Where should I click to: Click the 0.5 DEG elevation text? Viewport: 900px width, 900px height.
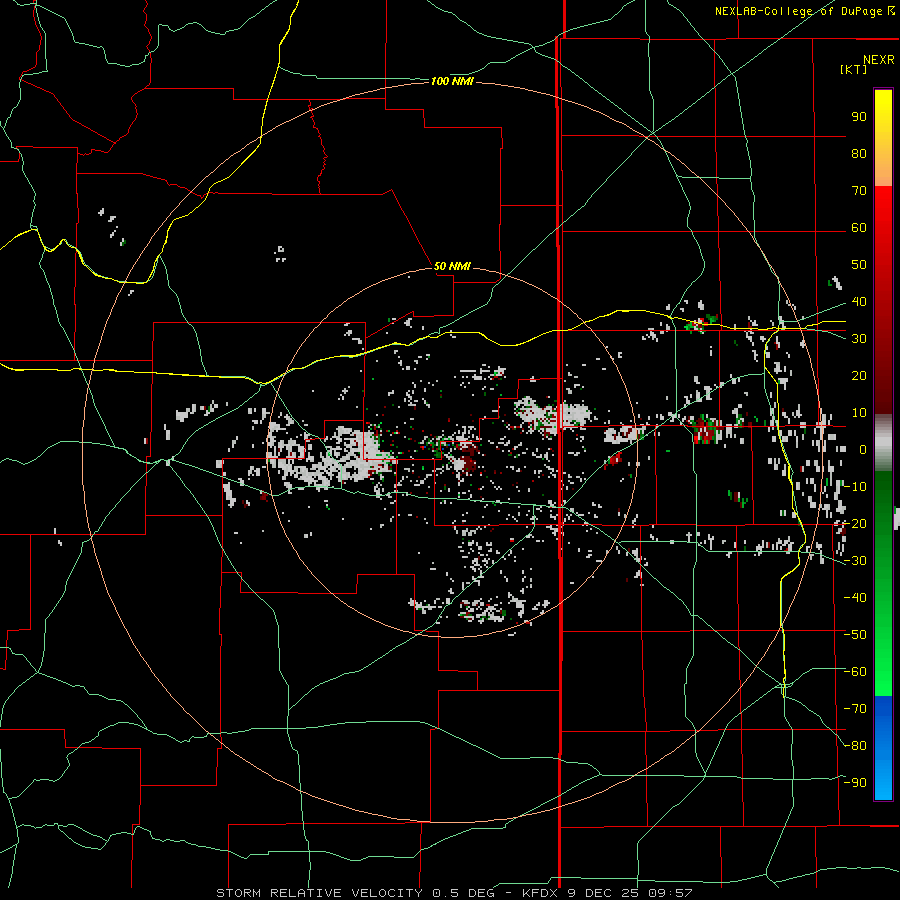click(x=463, y=893)
